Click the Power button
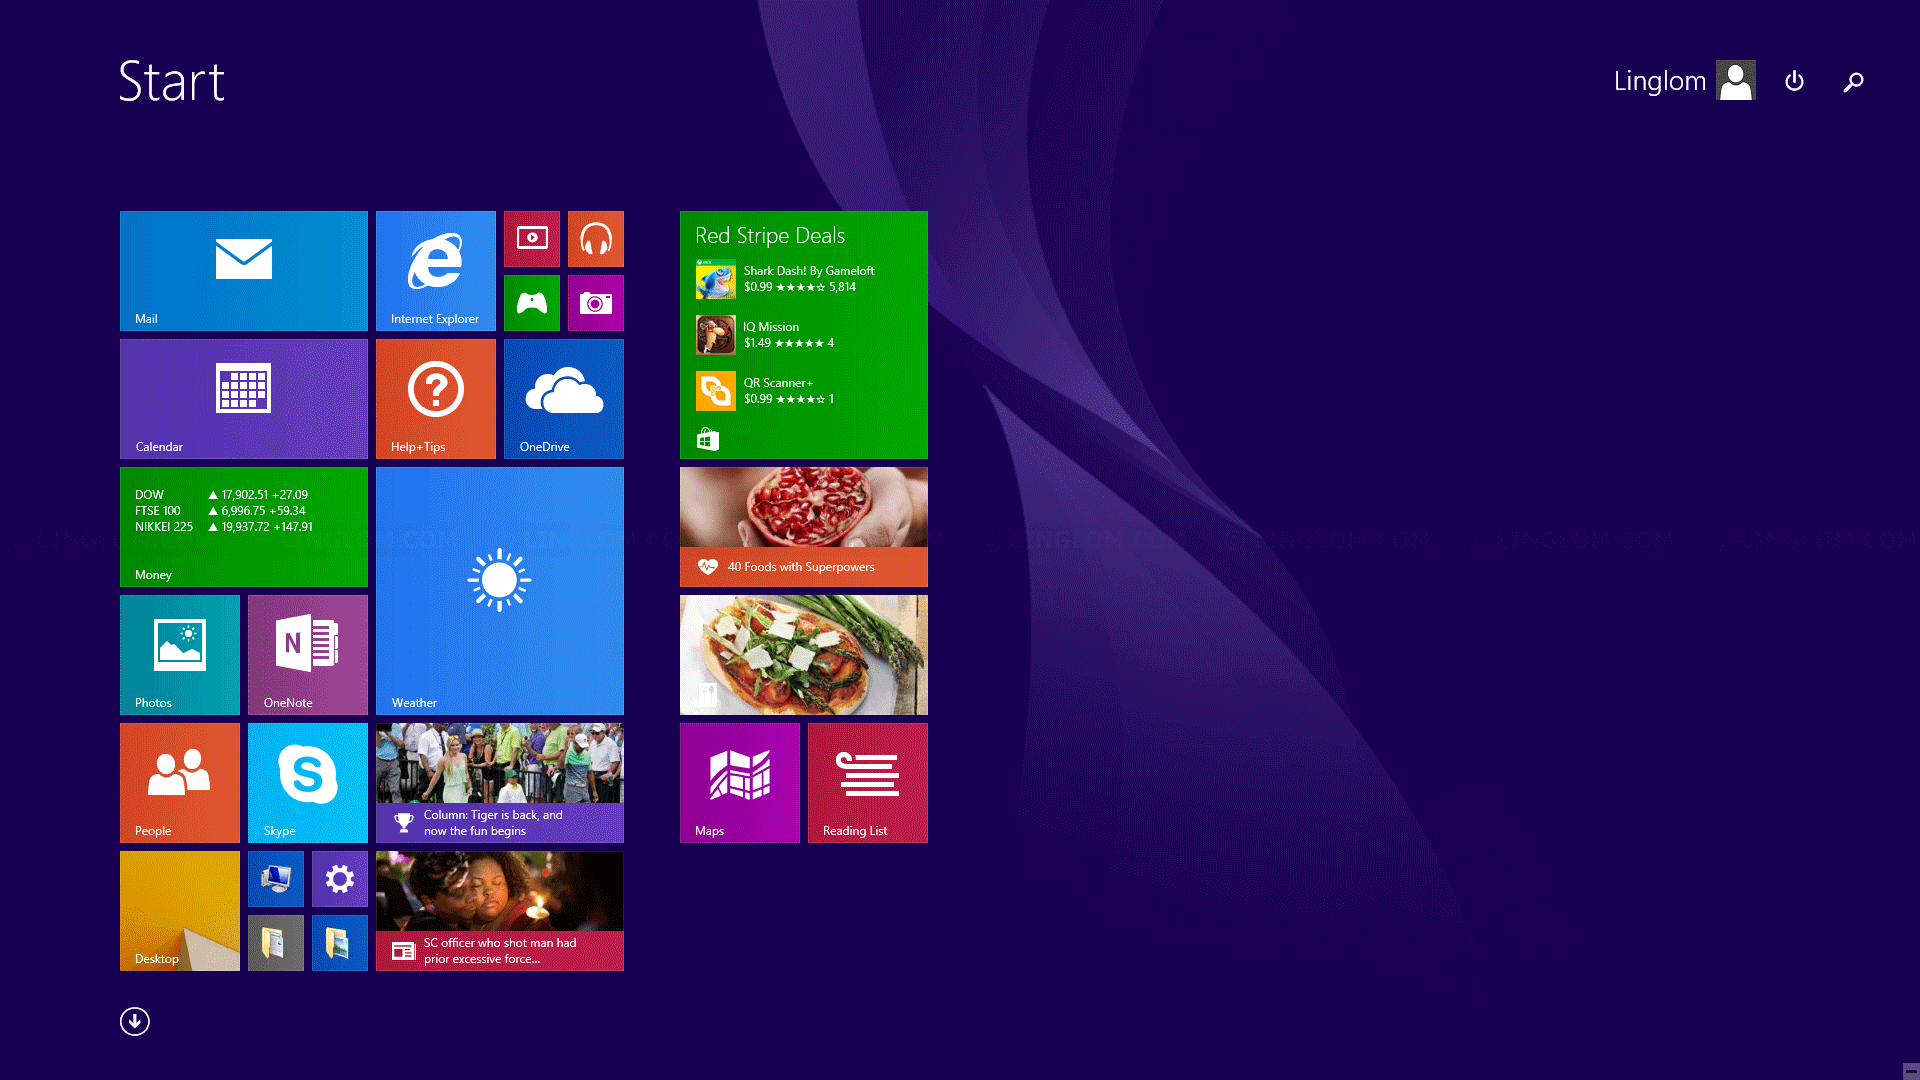1920x1080 pixels. (x=1794, y=81)
